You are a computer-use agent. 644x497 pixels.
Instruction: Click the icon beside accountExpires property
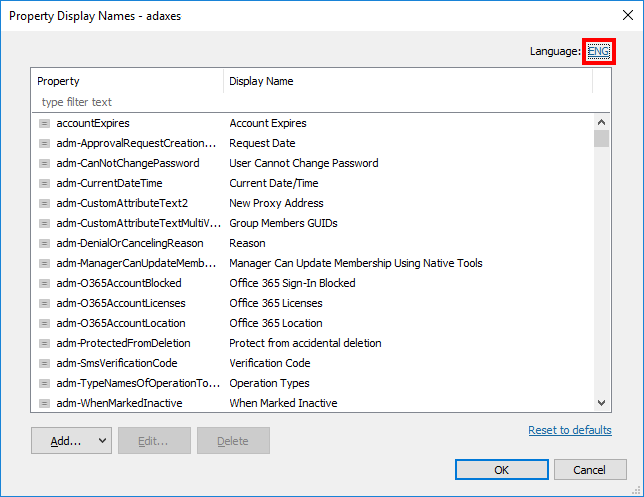pyautogui.click(x=44, y=123)
